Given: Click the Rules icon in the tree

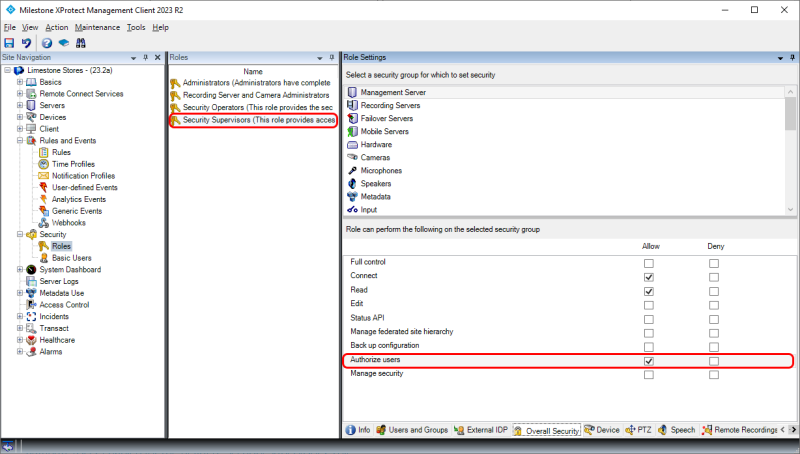Looking at the screenshot, I should click(x=44, y=153).
